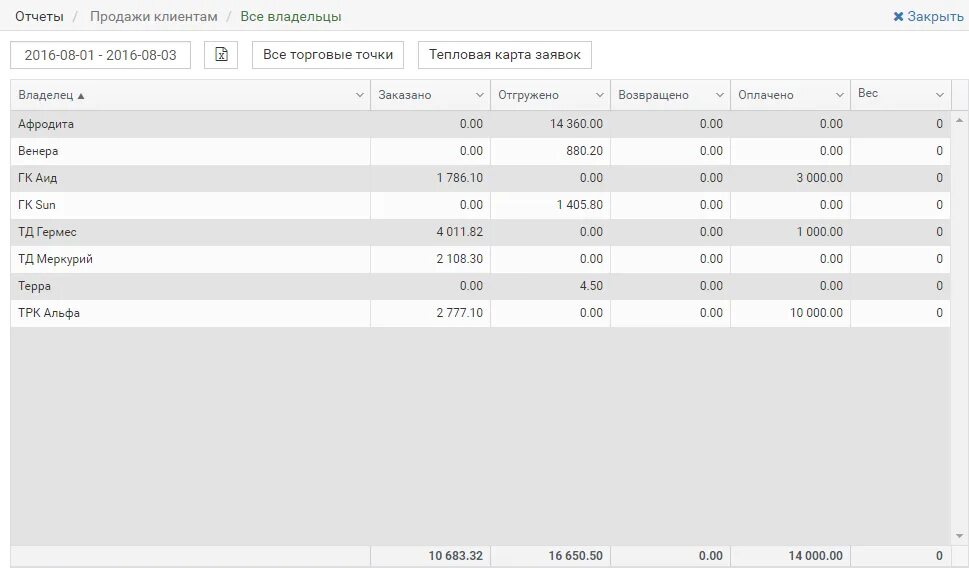This screenshot has height=568, width=969.
Task: Click shipped value 1 405.80
Action: point(580,205)
